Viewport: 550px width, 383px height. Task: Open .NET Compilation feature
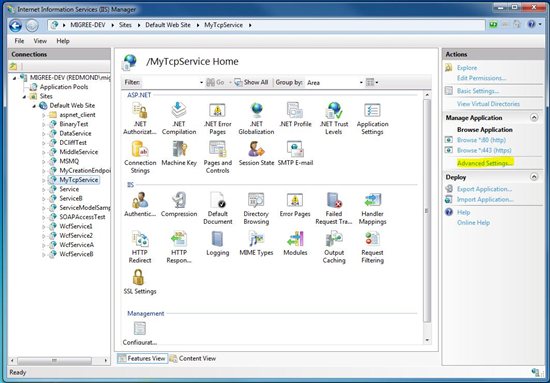(179, 118)
